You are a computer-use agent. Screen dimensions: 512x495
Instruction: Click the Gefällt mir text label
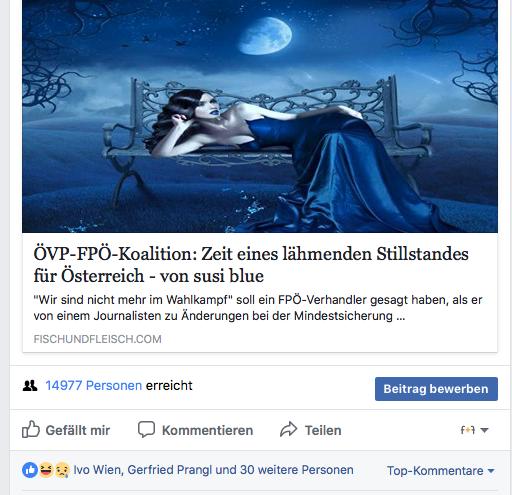[78, 430]
